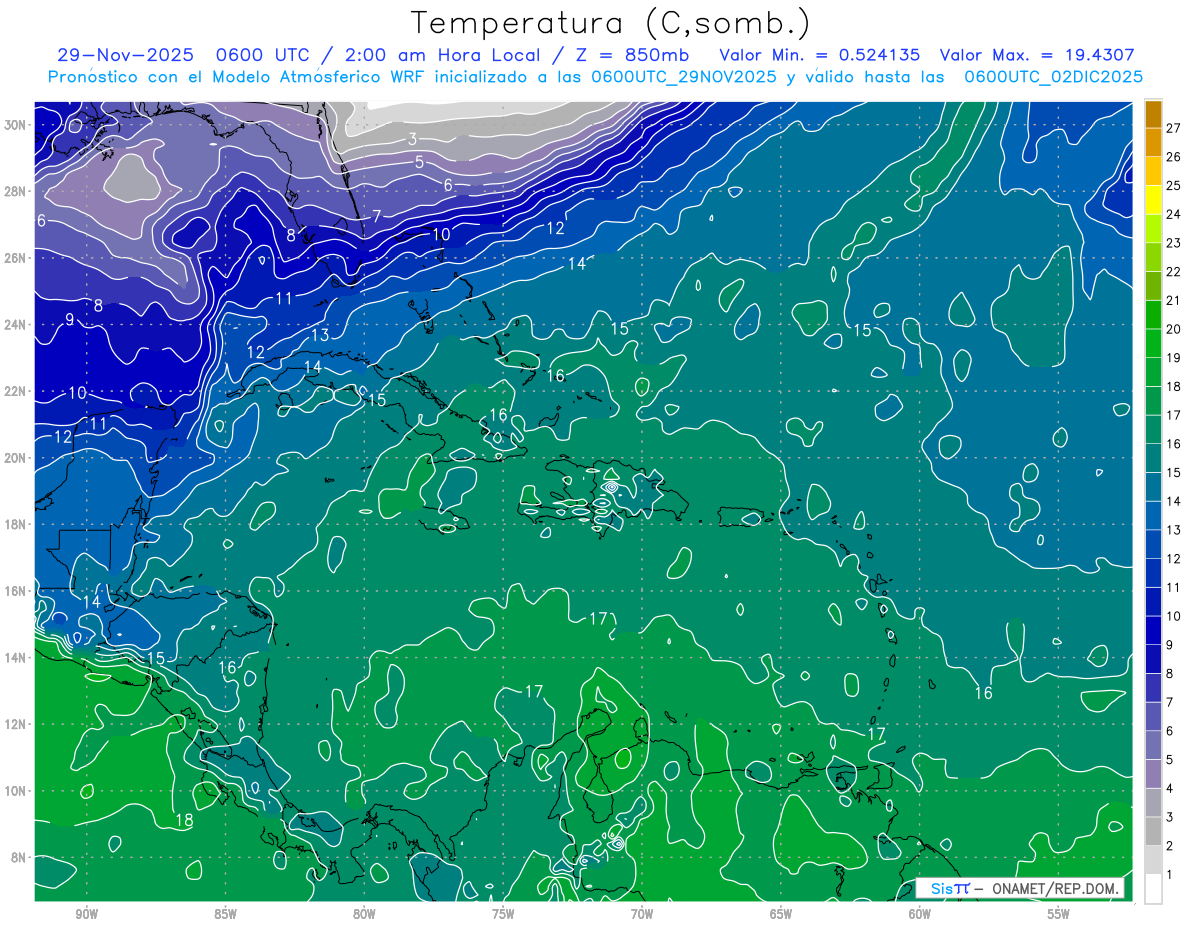Click the 30N latitude axis label
Screen dimensions: 1200x927
click(15, 124)
